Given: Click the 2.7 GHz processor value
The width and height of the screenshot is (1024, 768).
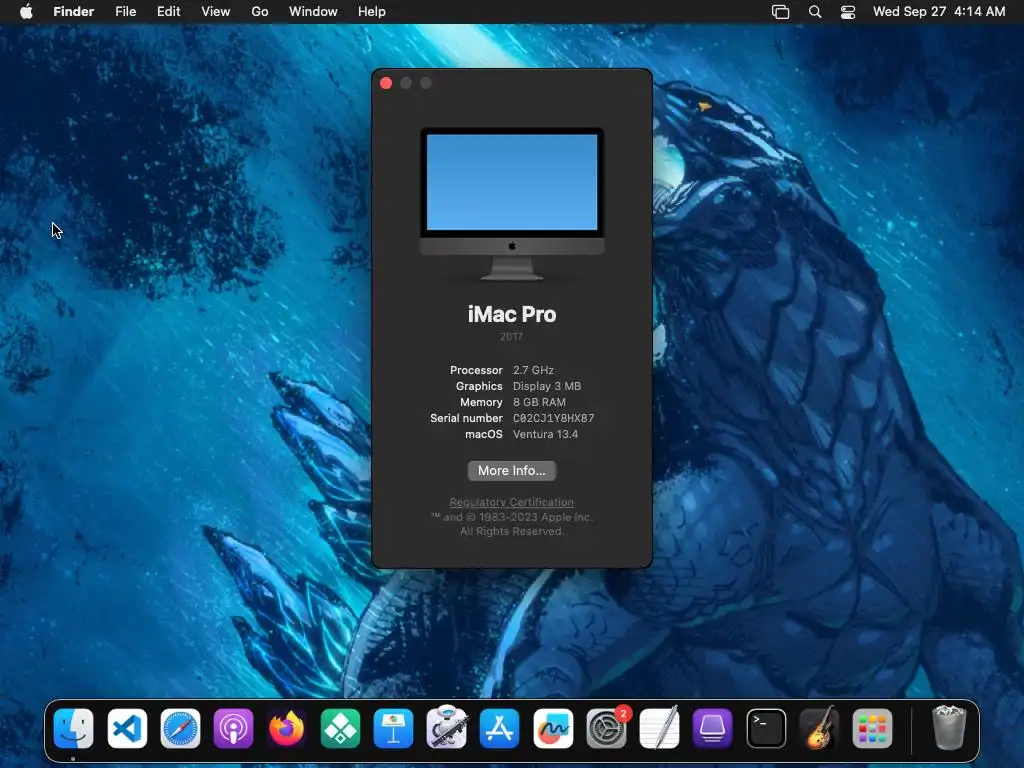Looking at the screenshot, I should pyautogui.click(x=534, y=370).
